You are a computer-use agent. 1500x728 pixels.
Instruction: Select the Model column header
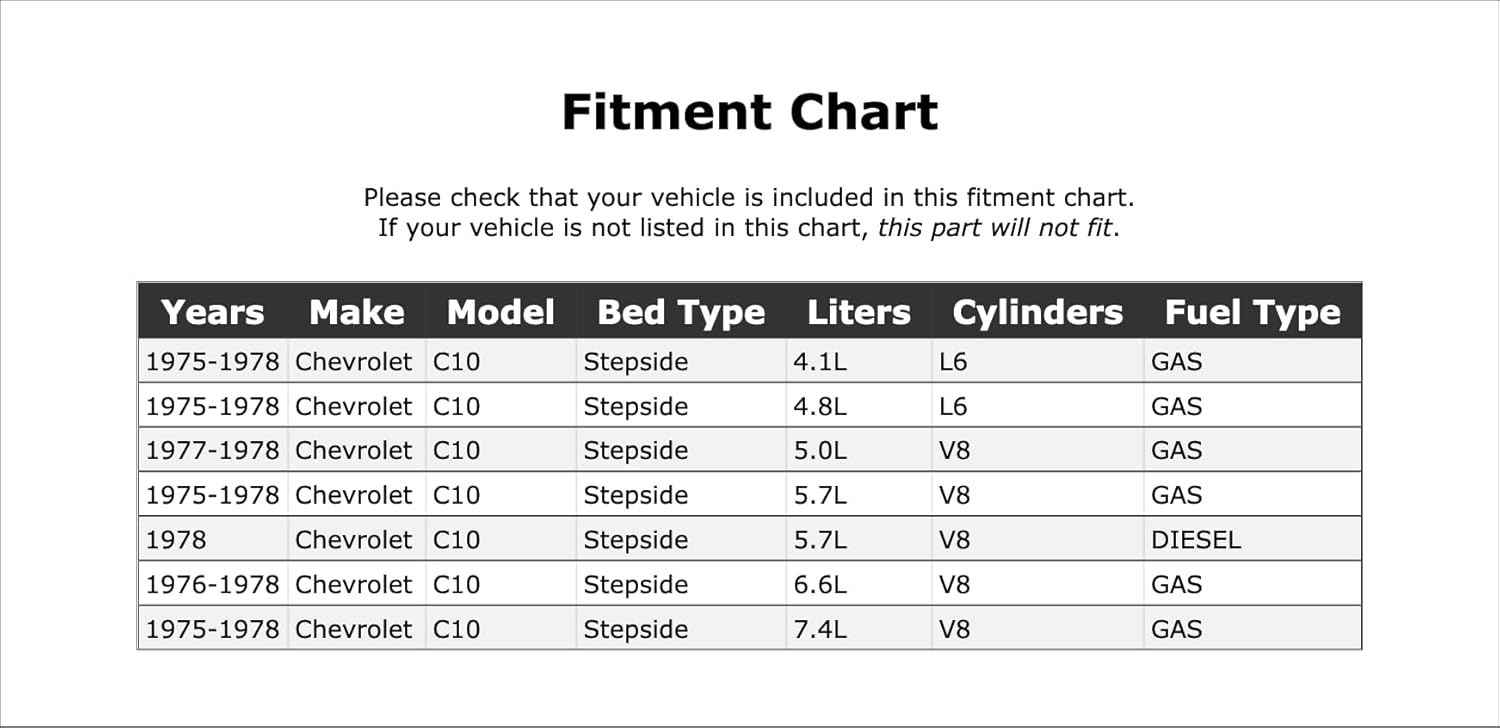coord(500,312)
